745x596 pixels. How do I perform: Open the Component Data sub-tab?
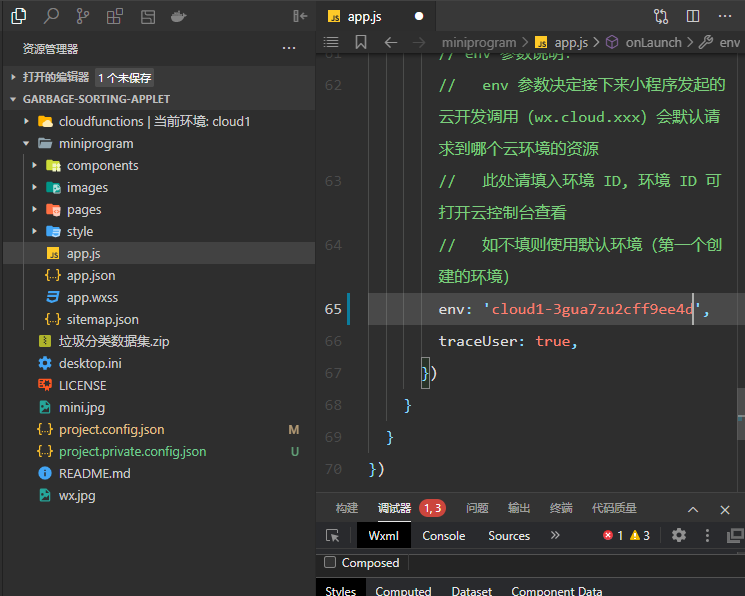[x=557, y=590]
